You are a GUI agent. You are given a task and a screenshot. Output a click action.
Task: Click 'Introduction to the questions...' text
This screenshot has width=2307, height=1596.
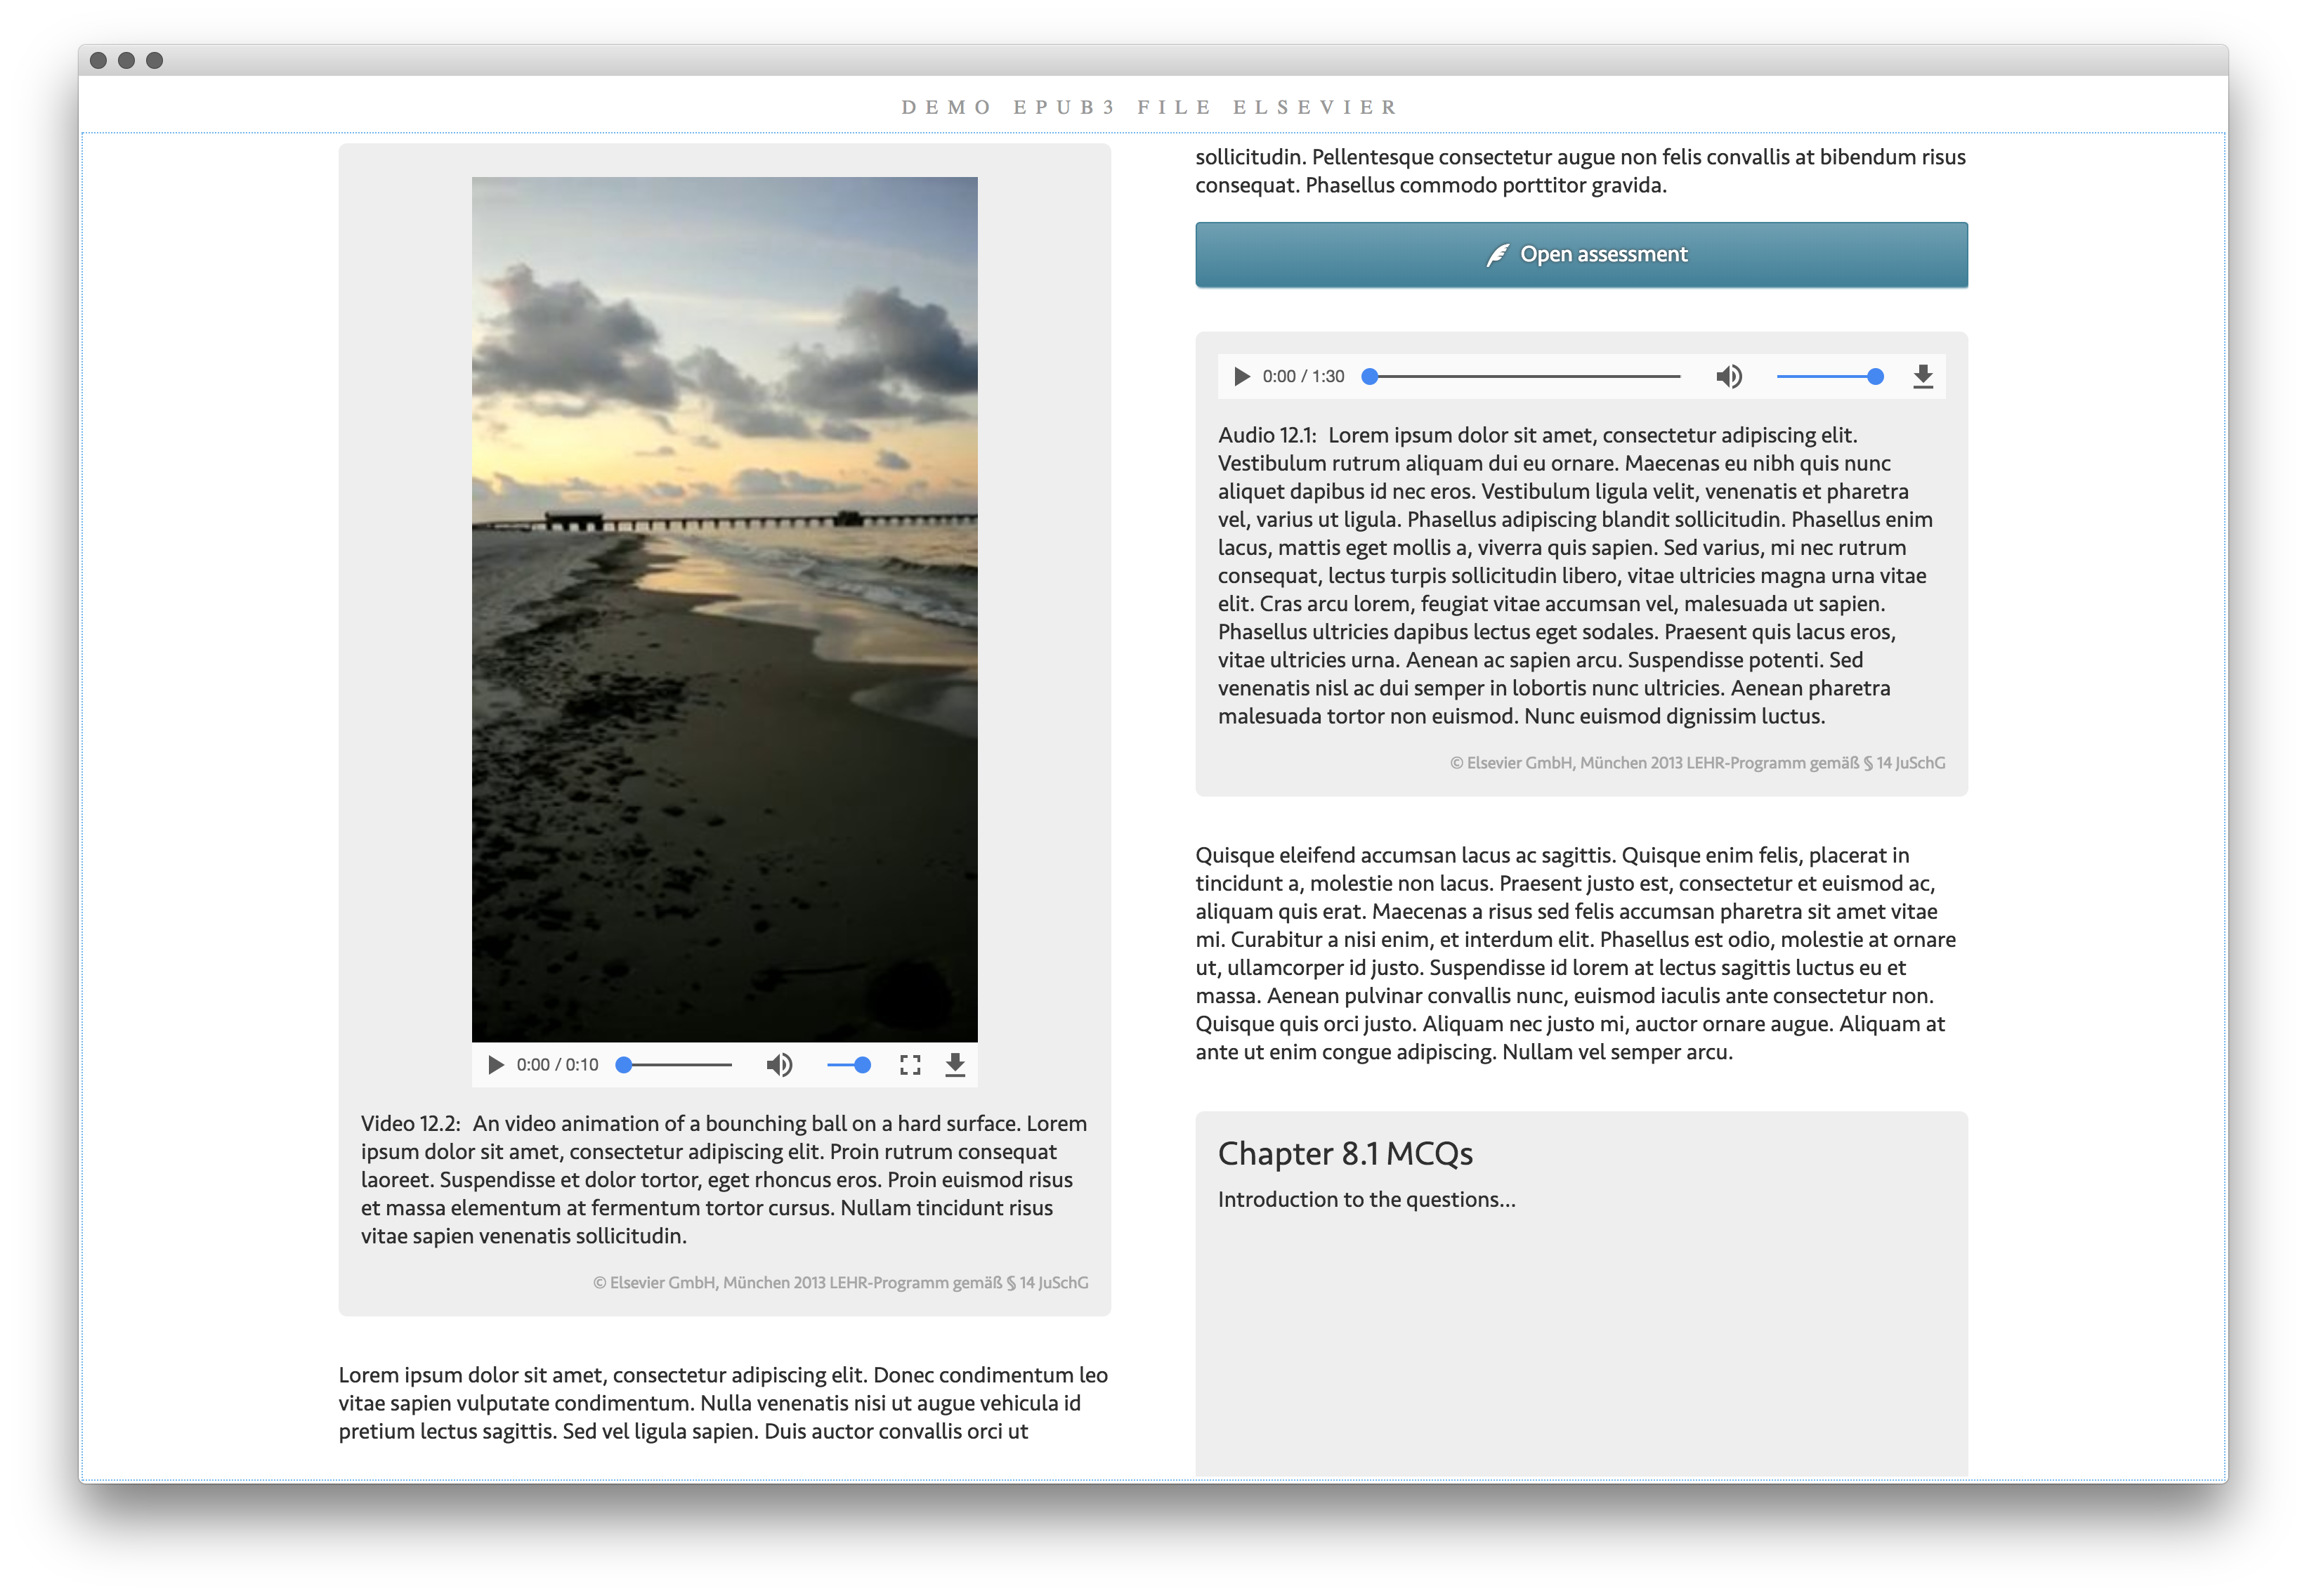(x=1367, y=1199)
